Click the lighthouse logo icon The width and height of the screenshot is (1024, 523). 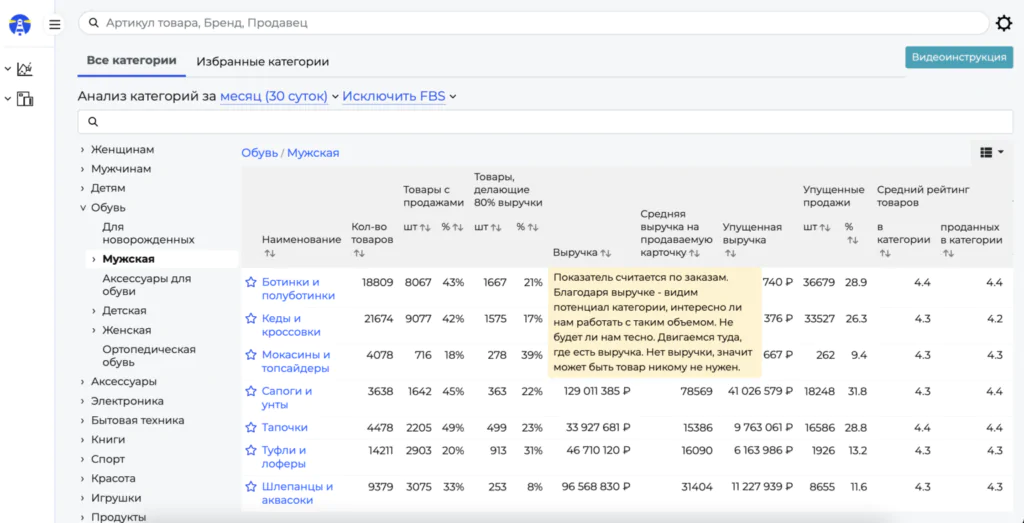20,24
